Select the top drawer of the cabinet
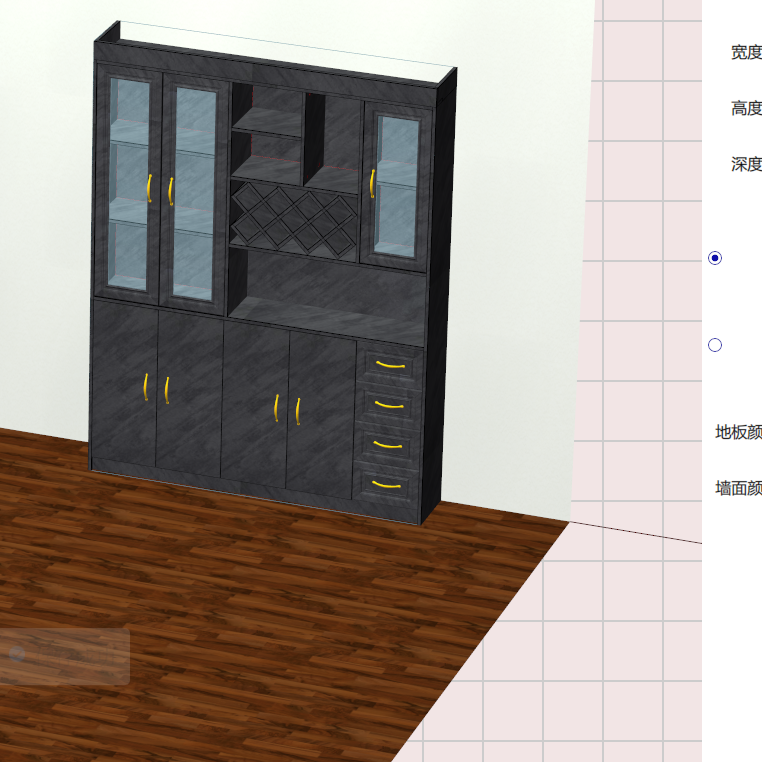The height and width of the screenshot is (762, 762). 389,366
